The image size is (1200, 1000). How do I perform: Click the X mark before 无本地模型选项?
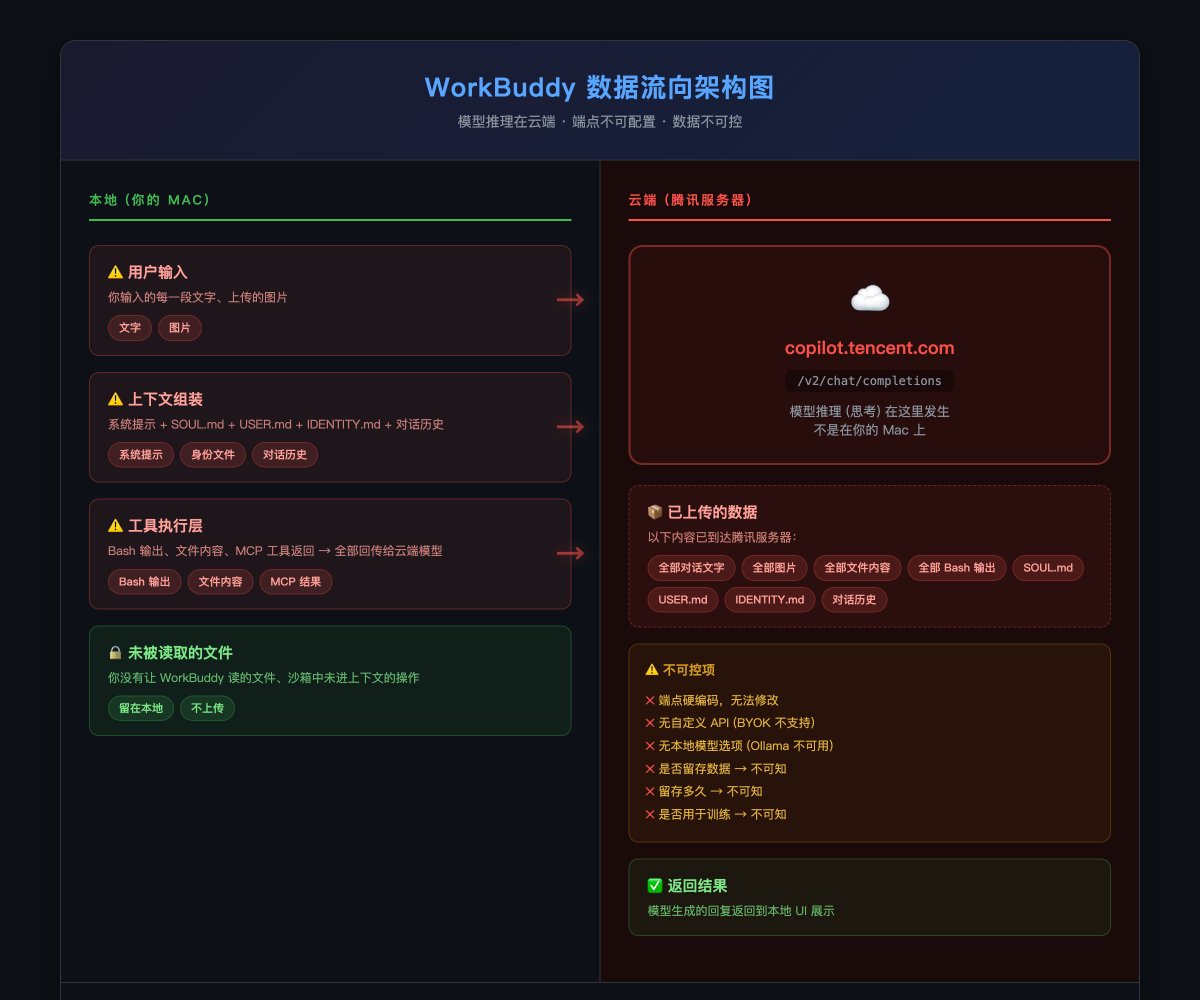[650, 746]
